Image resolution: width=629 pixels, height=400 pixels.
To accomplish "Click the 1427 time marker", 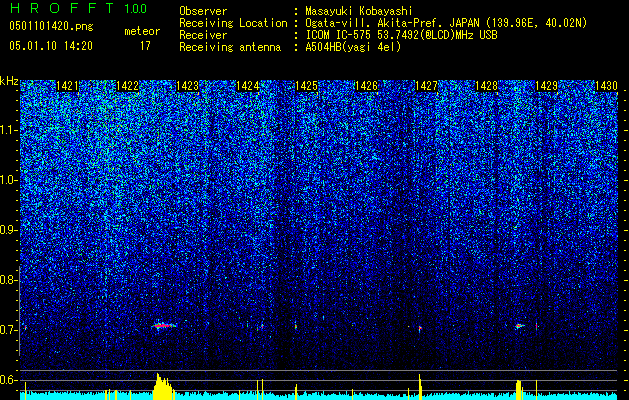I will coord(426,86).
